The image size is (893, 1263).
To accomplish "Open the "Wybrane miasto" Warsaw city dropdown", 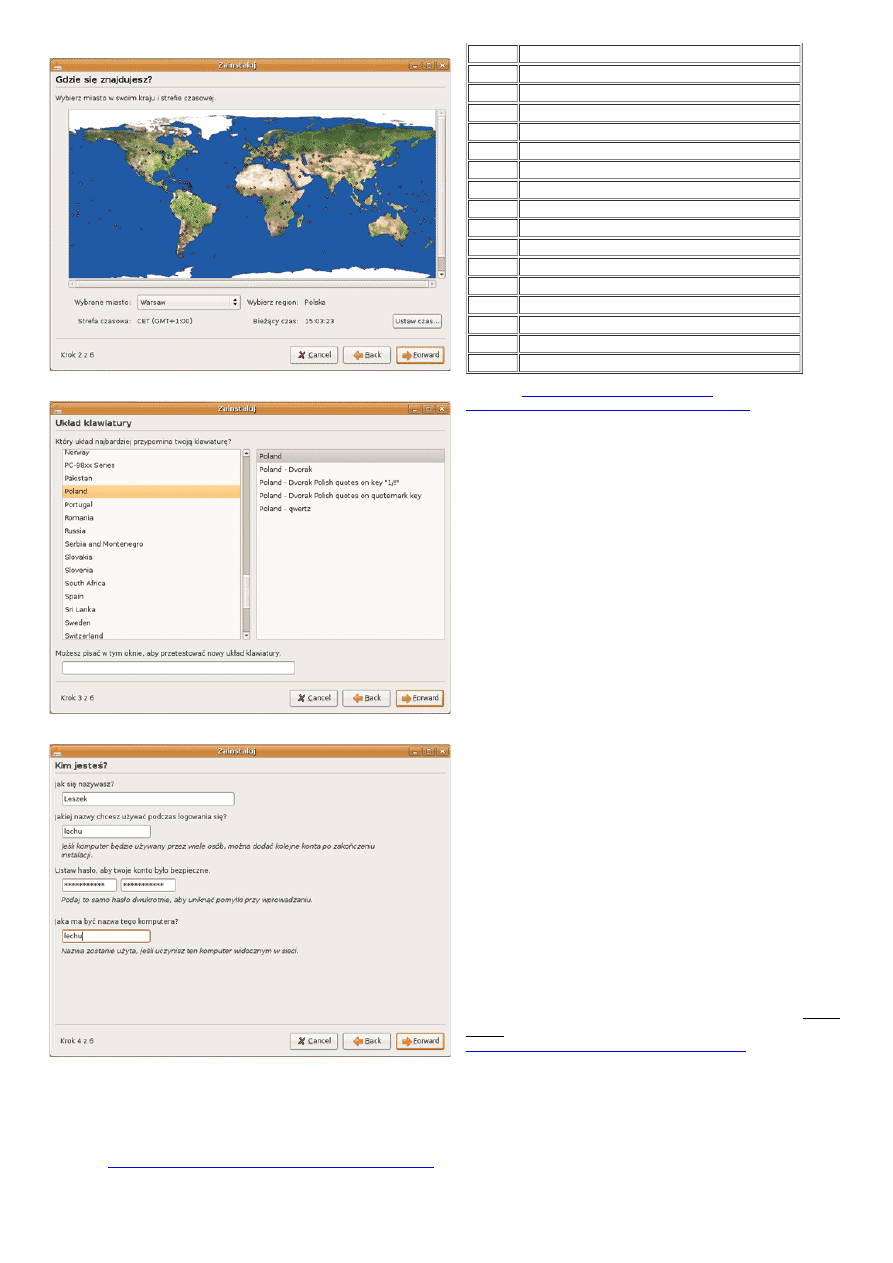I will point(188,302).
